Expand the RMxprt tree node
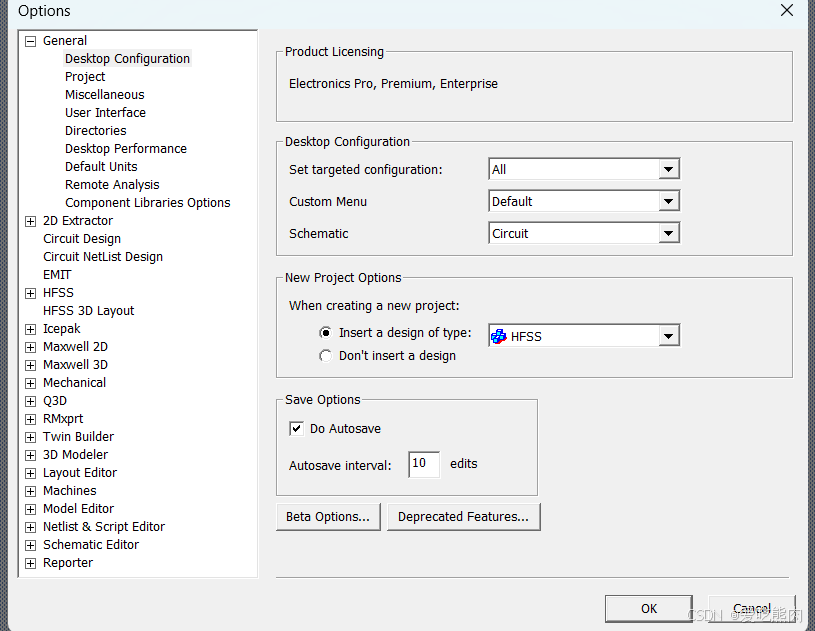The width and height of the screenshot is (815, 631). [x=31, y=419]
